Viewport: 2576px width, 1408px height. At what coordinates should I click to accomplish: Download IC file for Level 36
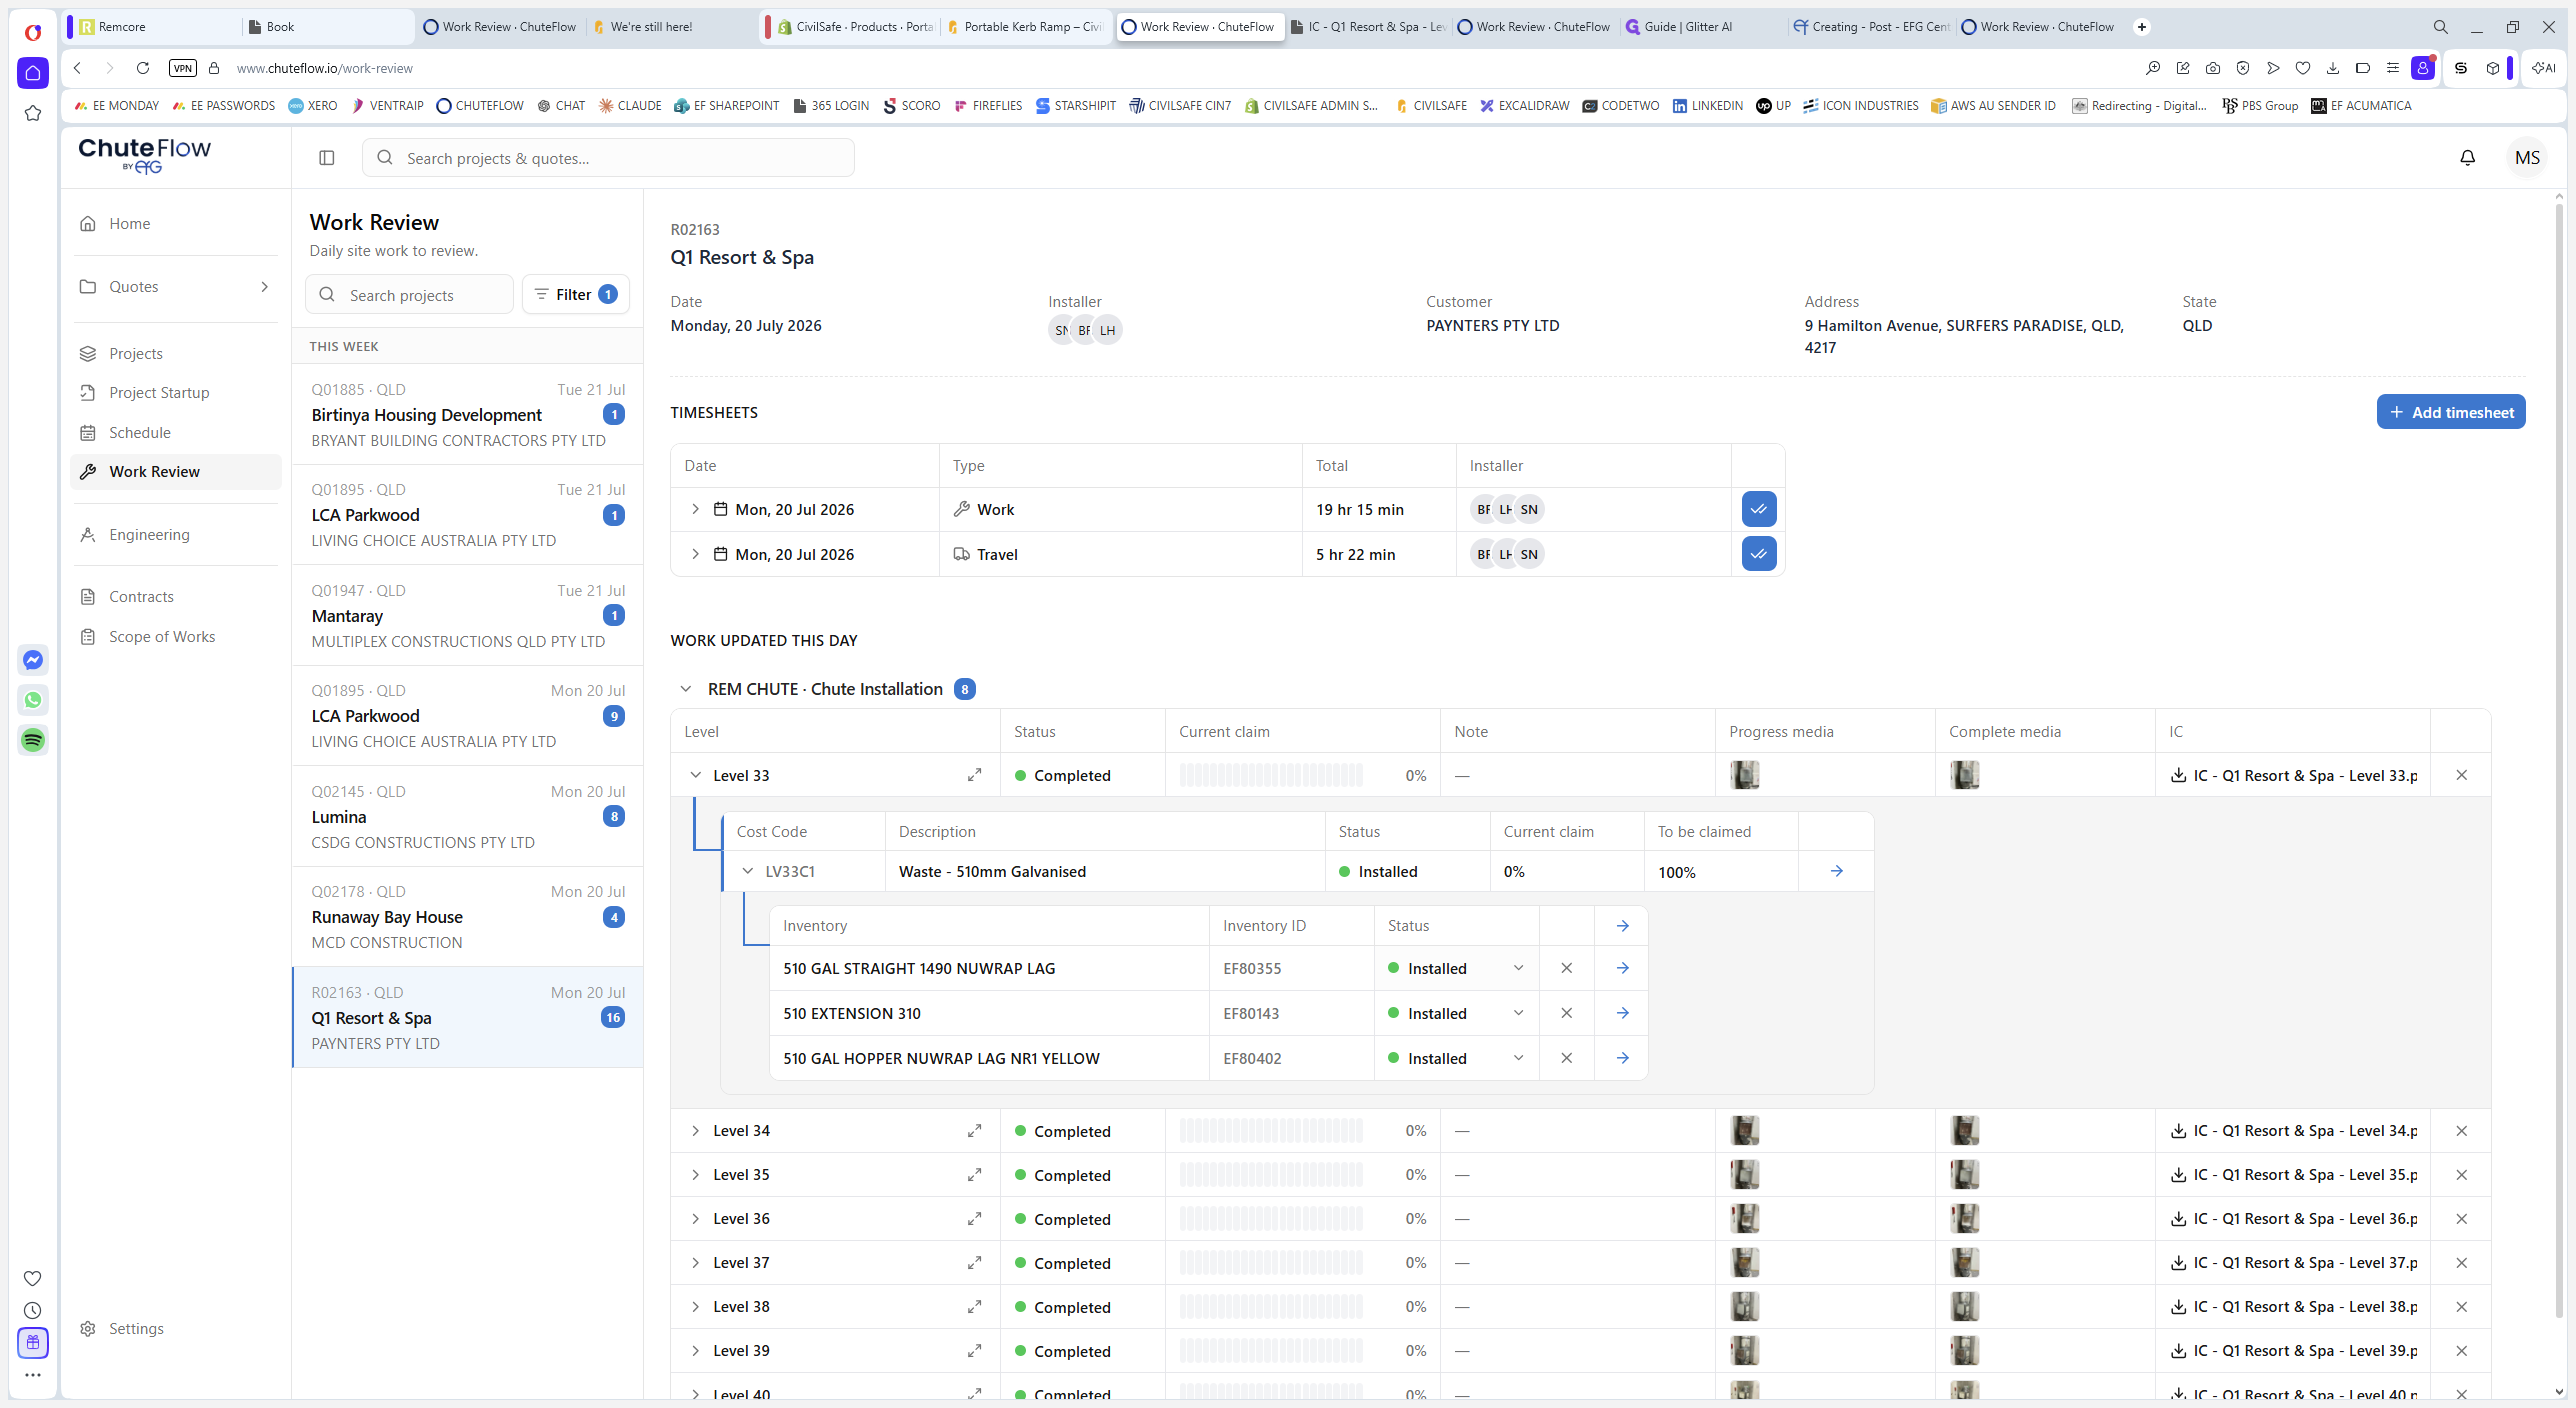coord(2293,1218)
